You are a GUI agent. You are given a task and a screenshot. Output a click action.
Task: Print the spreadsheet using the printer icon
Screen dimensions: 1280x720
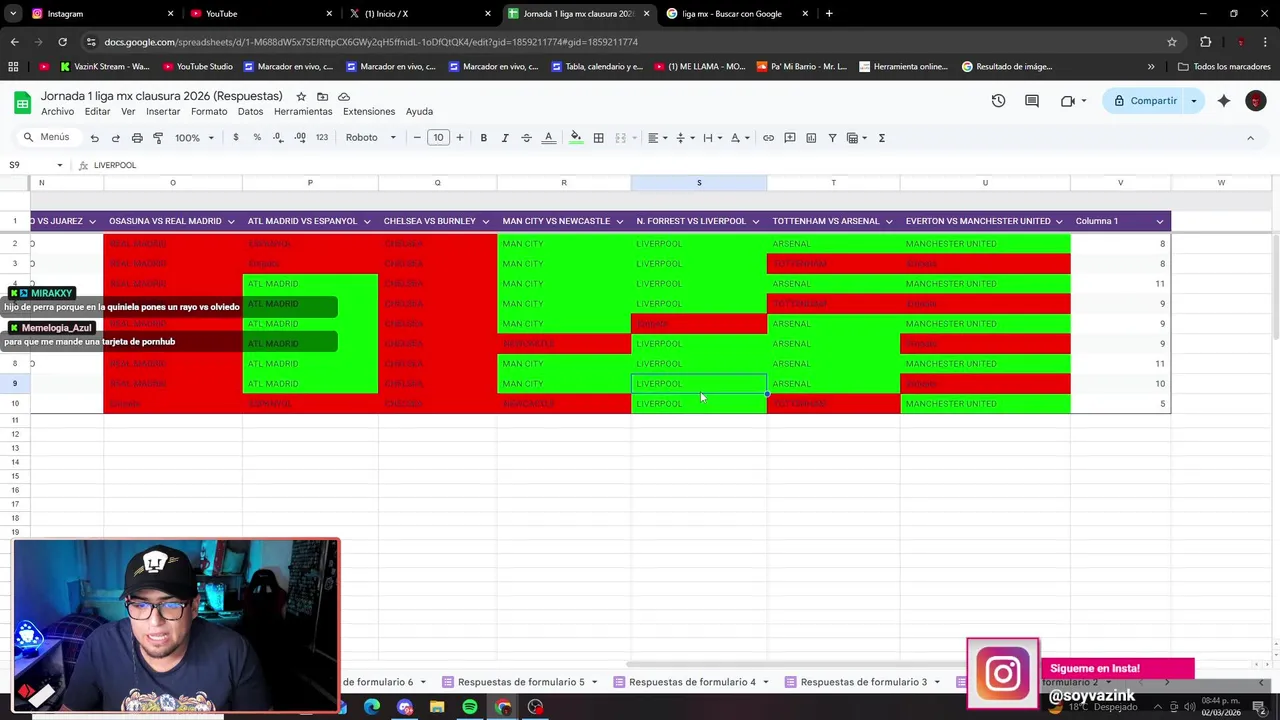click(137, 138)
